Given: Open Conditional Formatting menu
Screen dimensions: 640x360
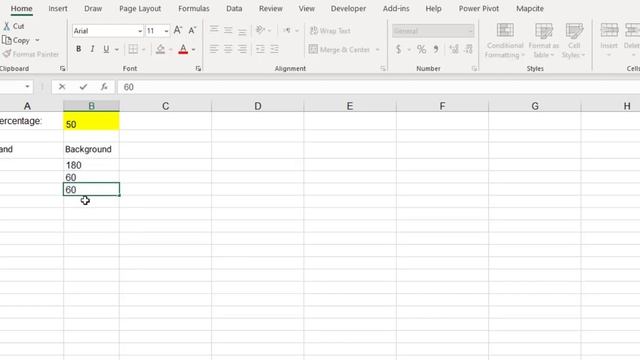Looking at the screenshot, I should pos(505,40).
